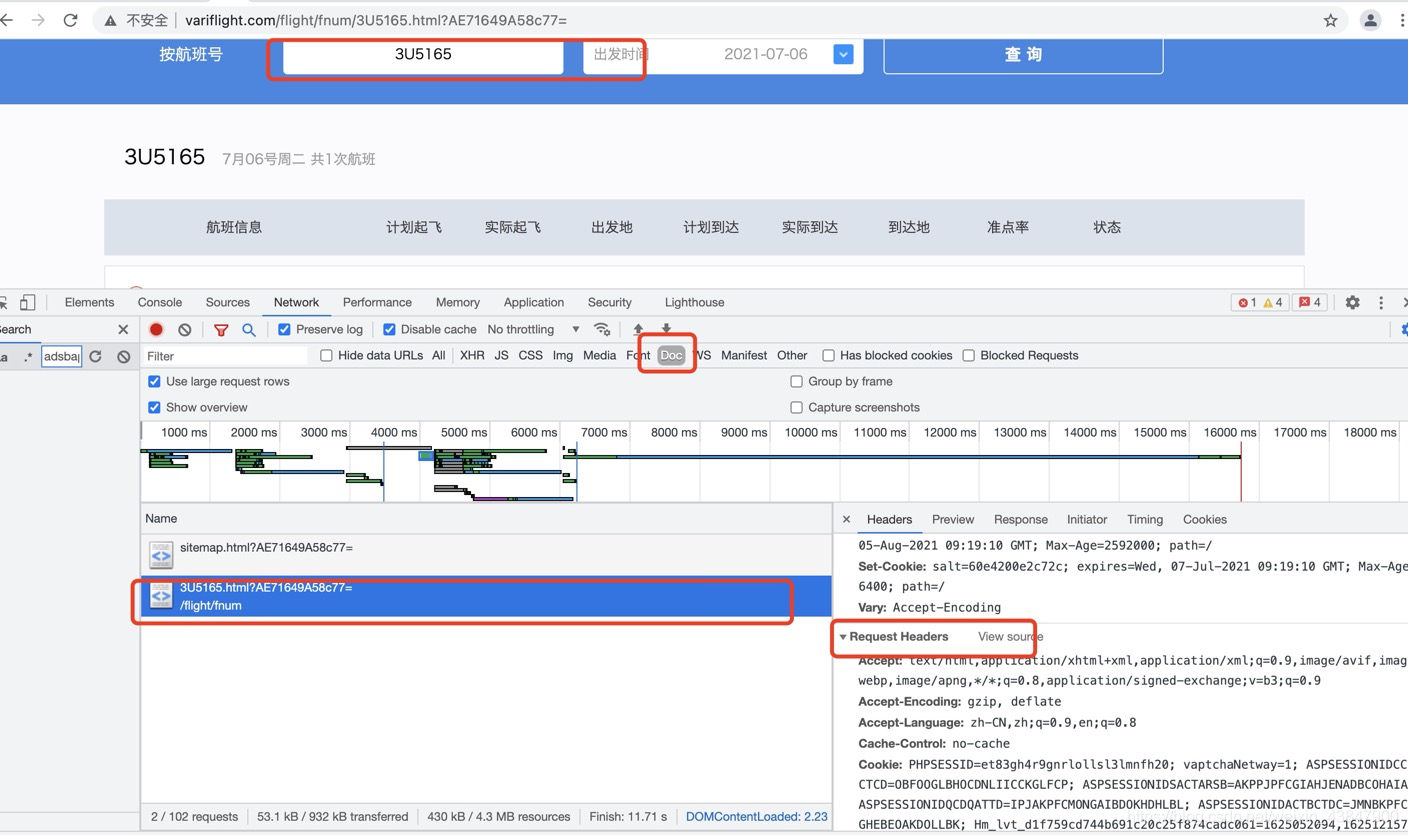Open network search with magnifier icon
Screen dimensions: 1408x835
coord(249,329)
